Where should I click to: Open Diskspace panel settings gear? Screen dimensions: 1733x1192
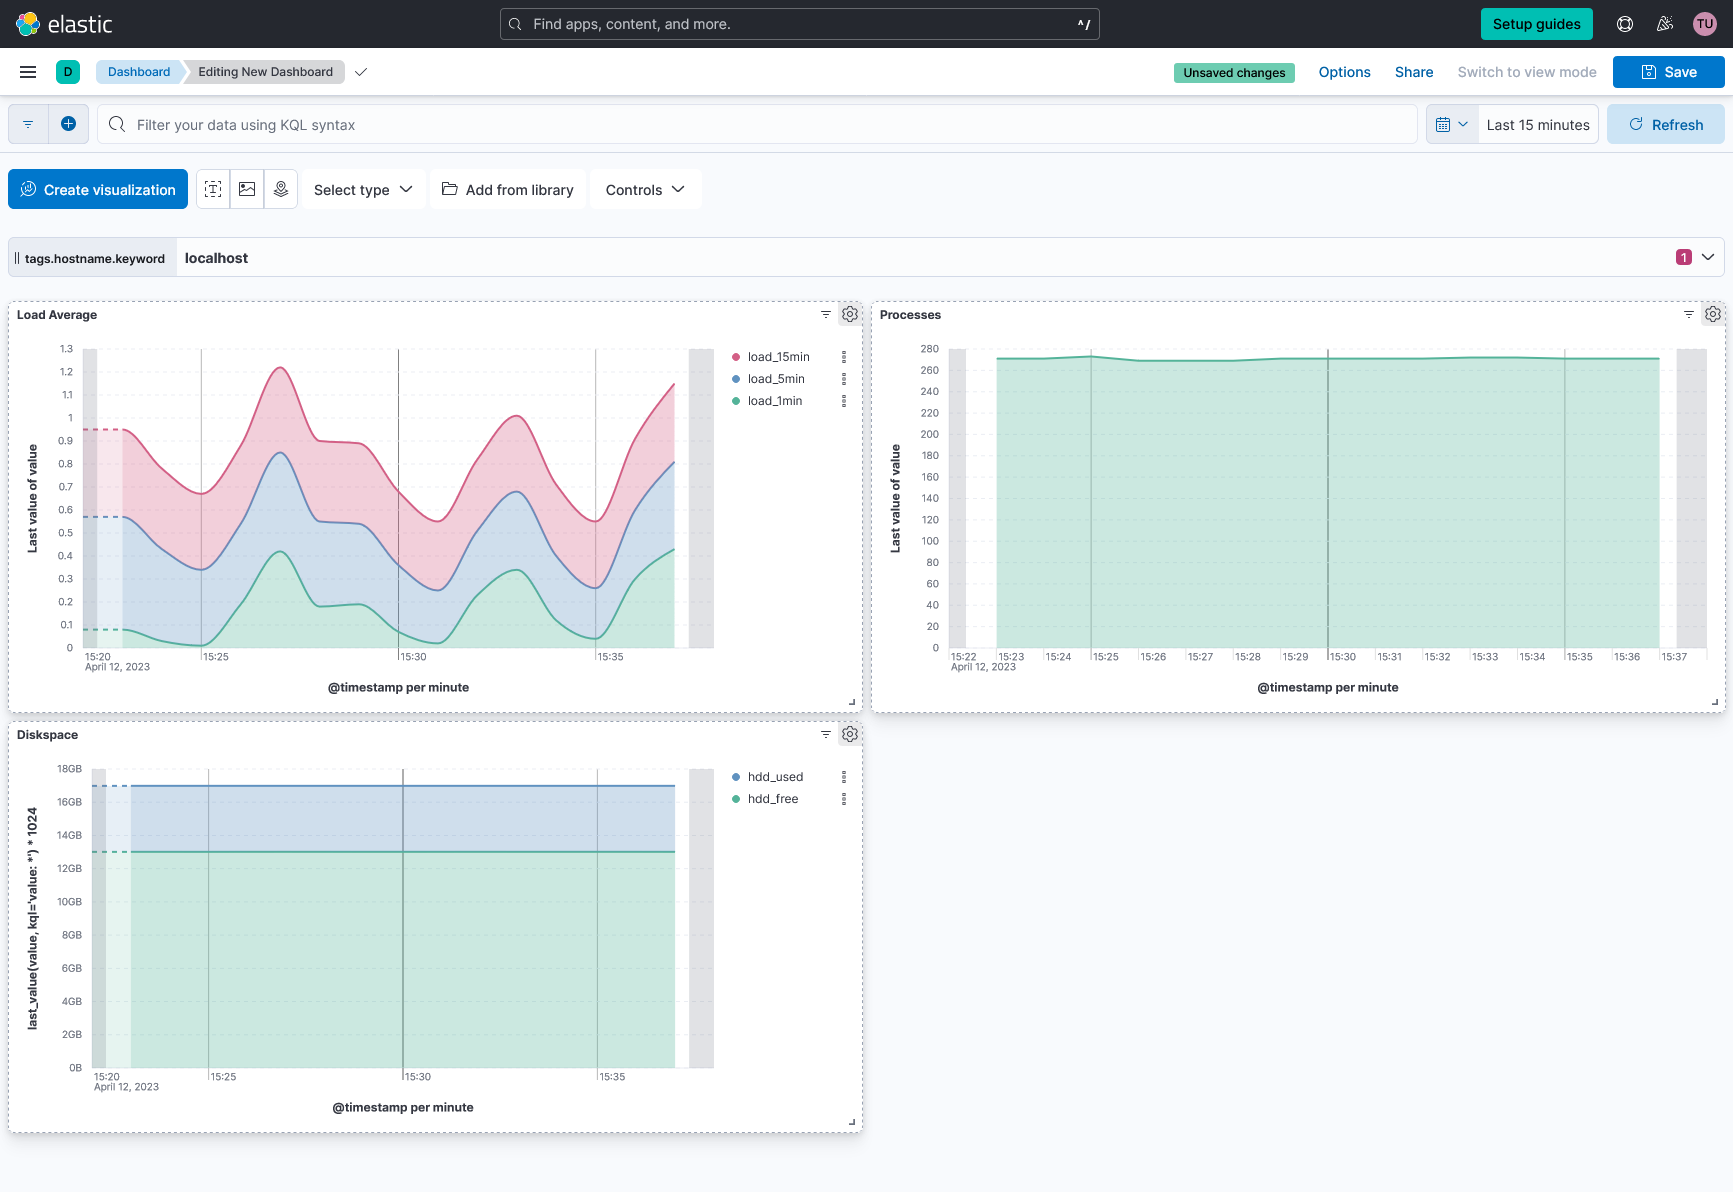point(850,734)
